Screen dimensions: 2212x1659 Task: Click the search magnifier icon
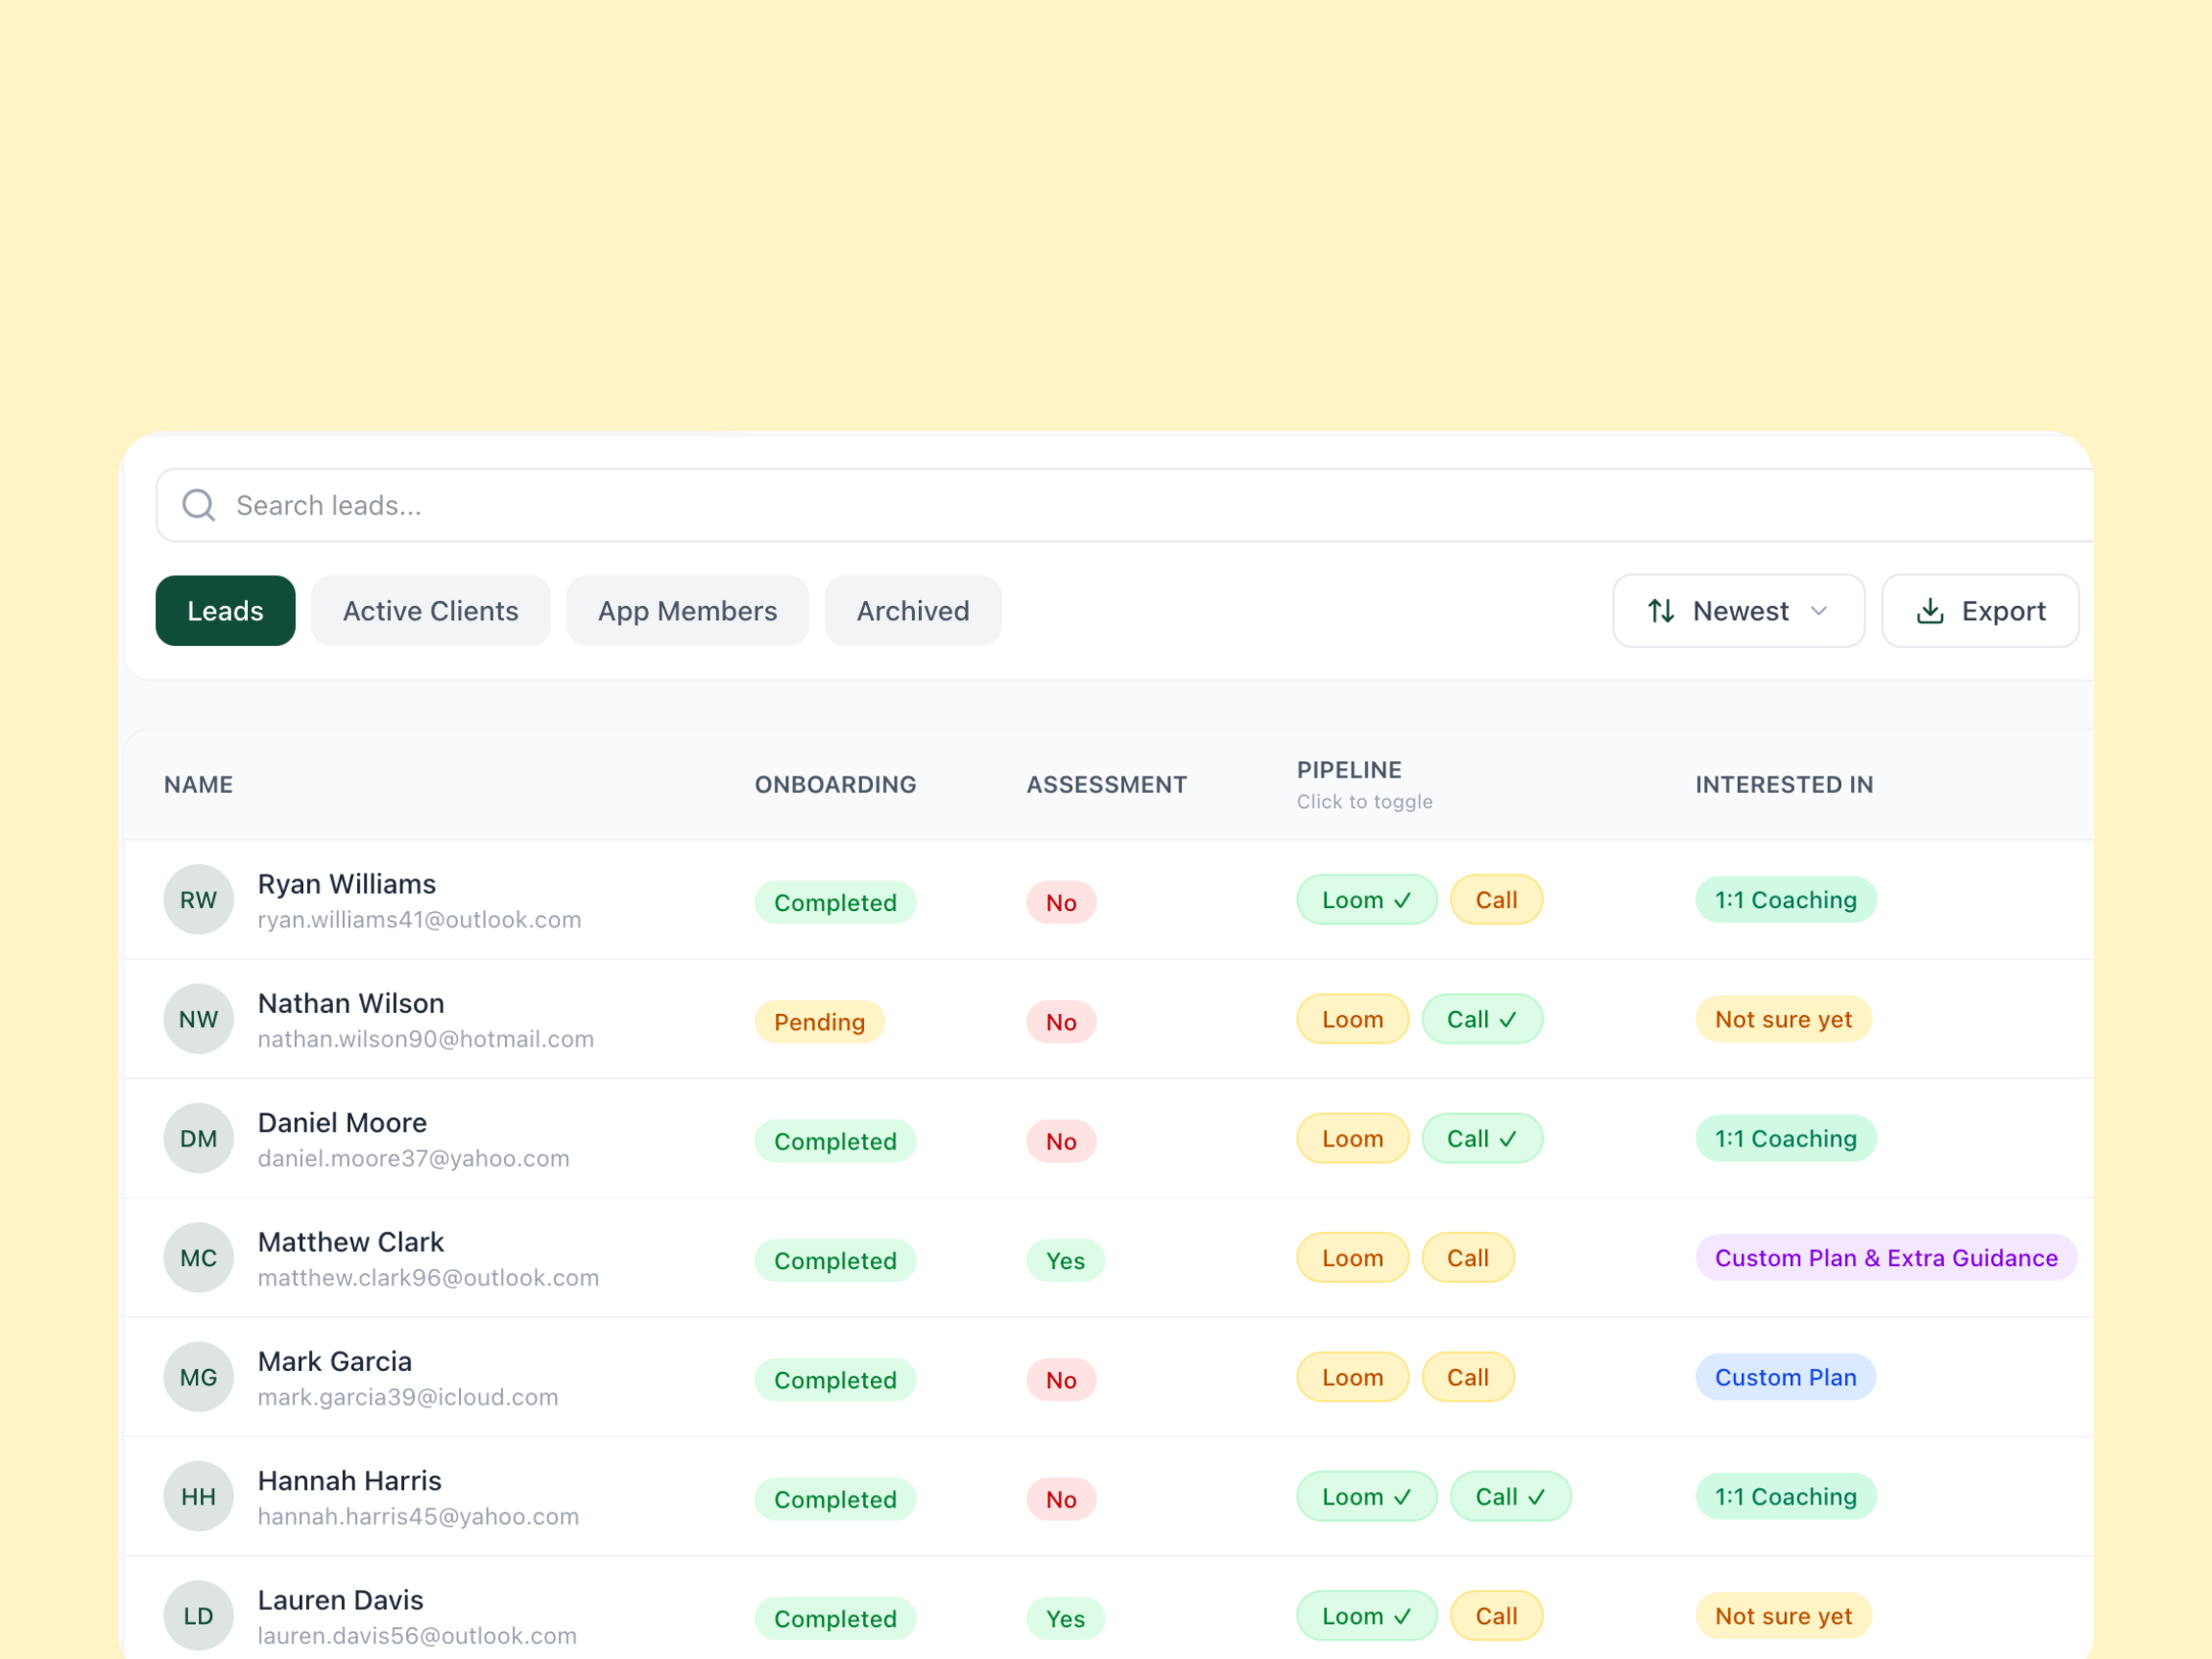199,505
